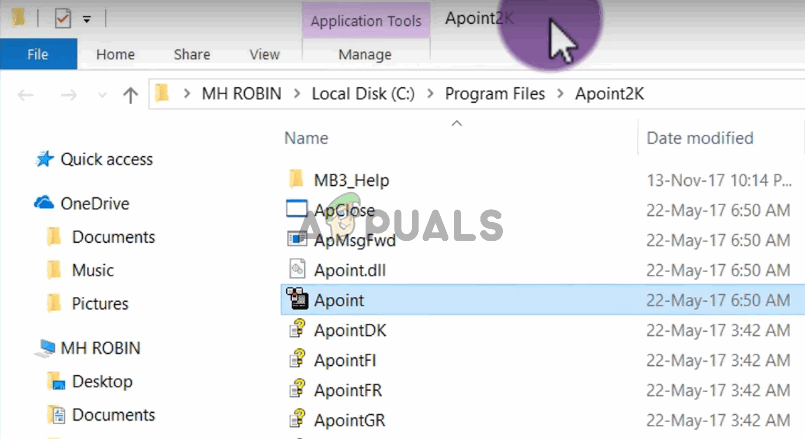
Task: Select MH ROBIN computer in navigation pane
Action: pos(100,348)
